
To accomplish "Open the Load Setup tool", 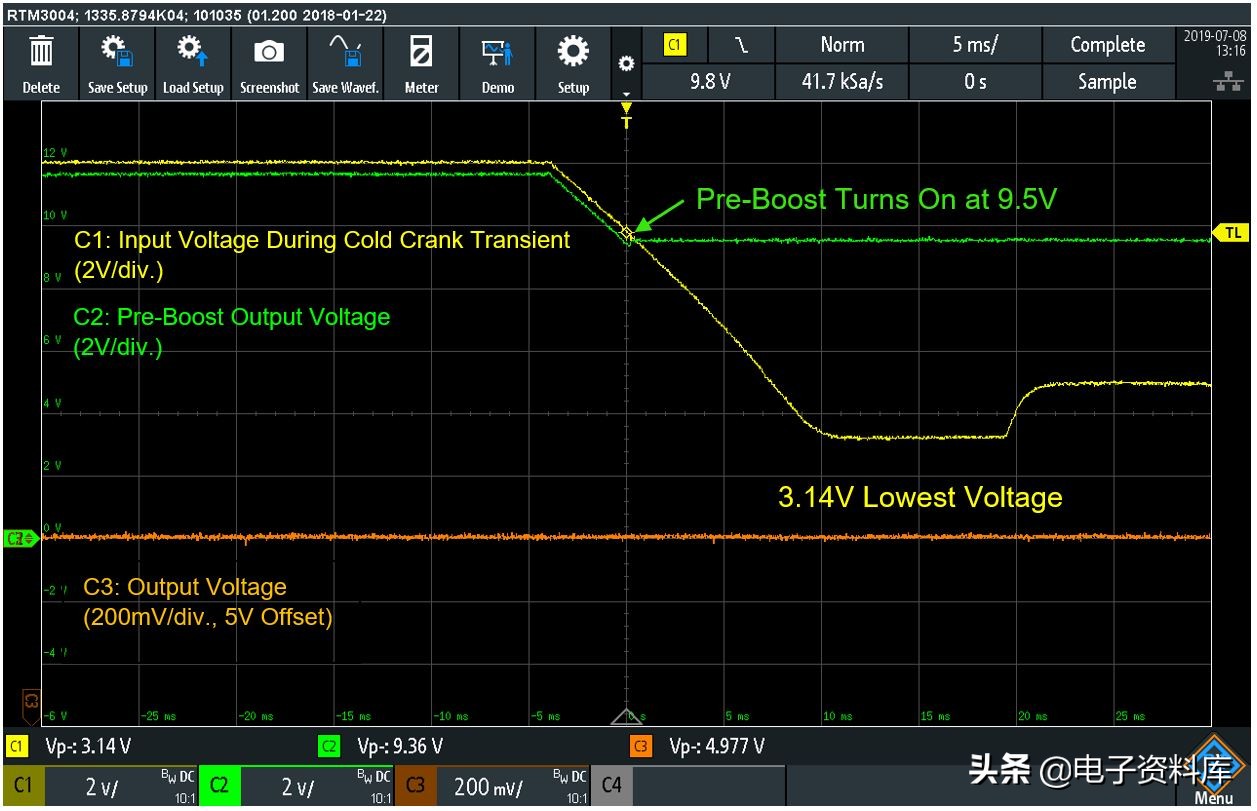I will (x=193, y=63).
